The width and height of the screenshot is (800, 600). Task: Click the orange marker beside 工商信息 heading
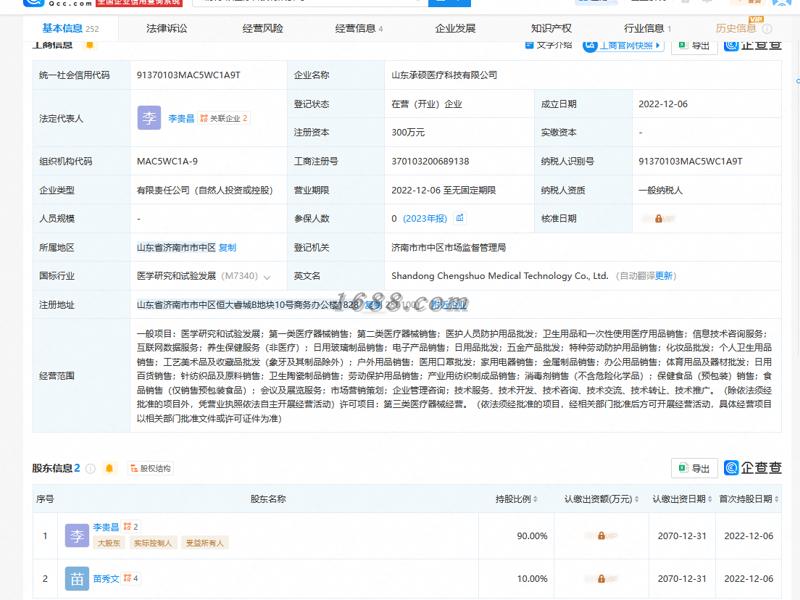89,45
